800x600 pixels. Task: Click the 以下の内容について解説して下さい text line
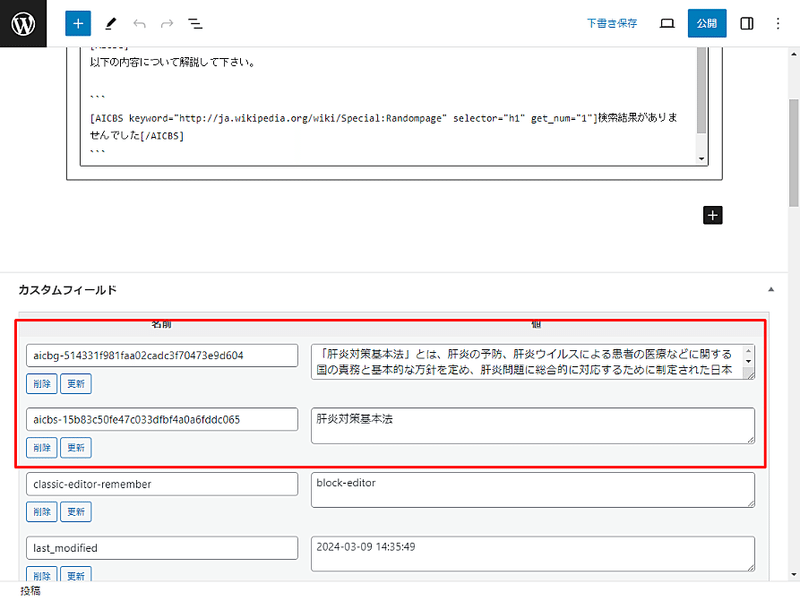coord(172,62)
